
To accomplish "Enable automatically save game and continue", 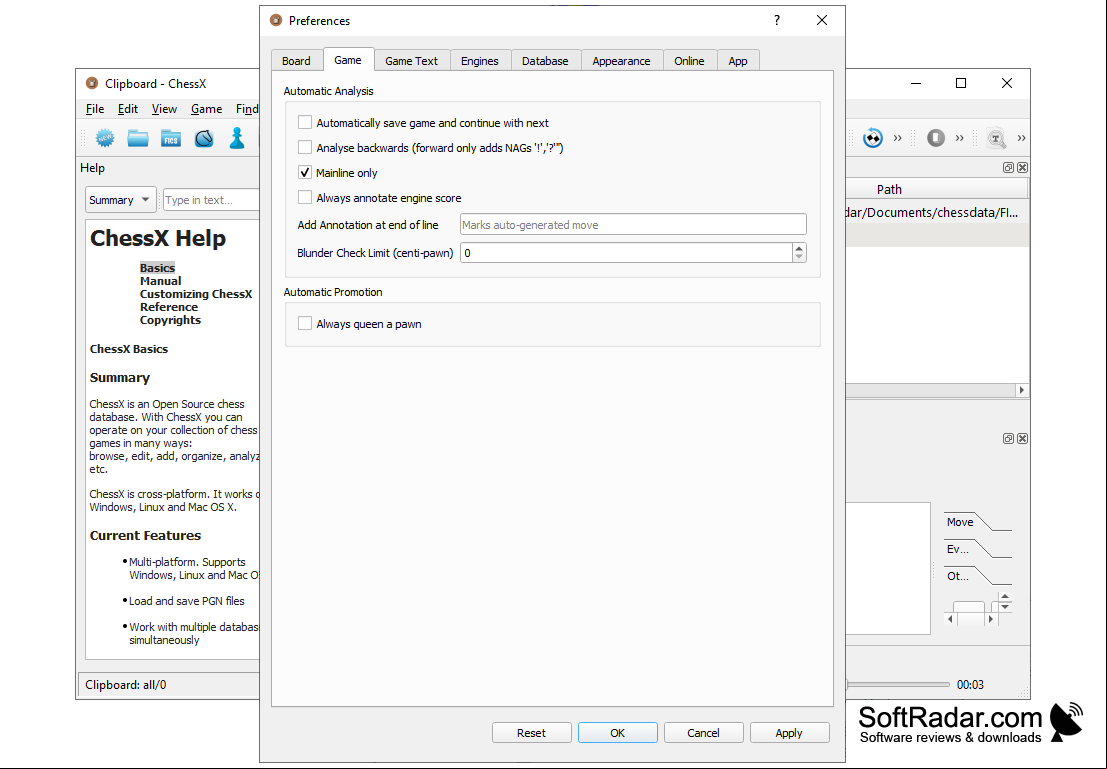I will tap(305, 122).
